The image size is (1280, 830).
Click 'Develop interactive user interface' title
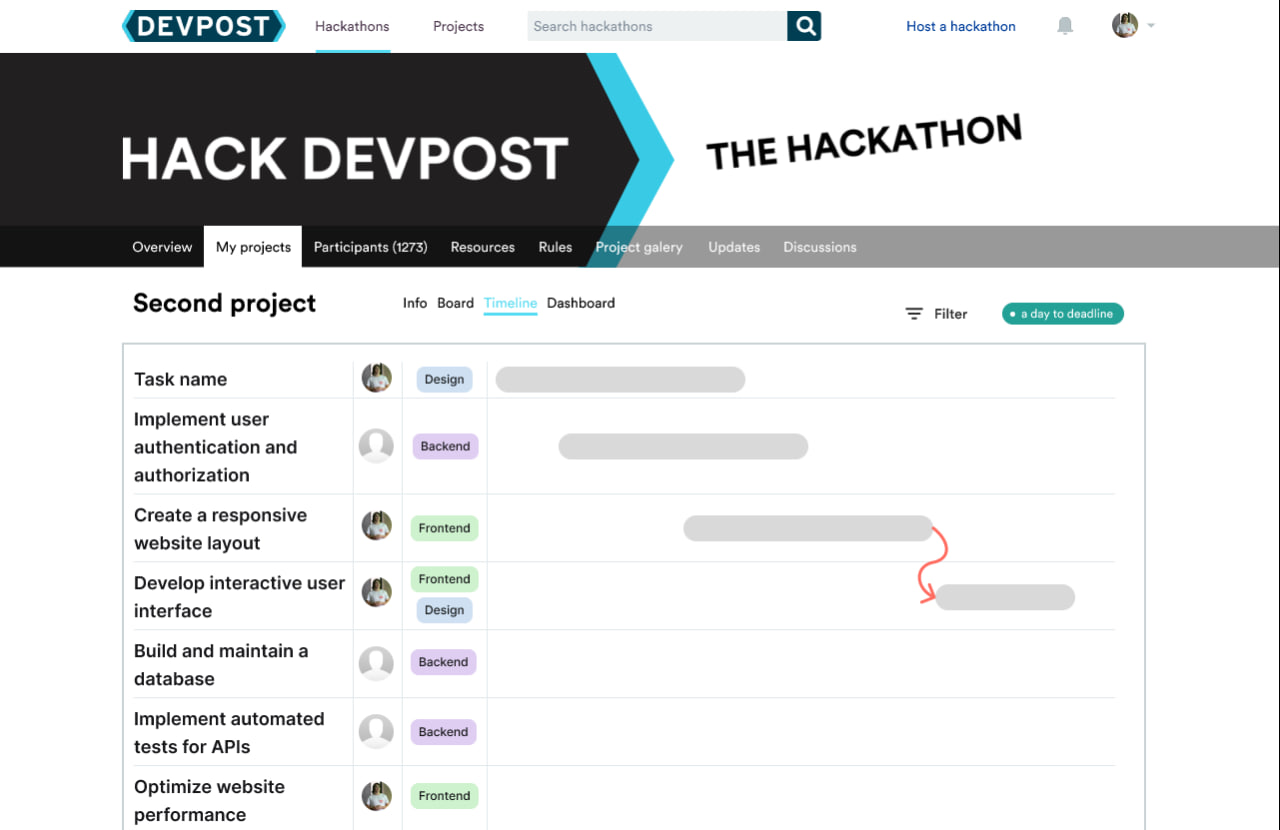[x=240, y=597]
